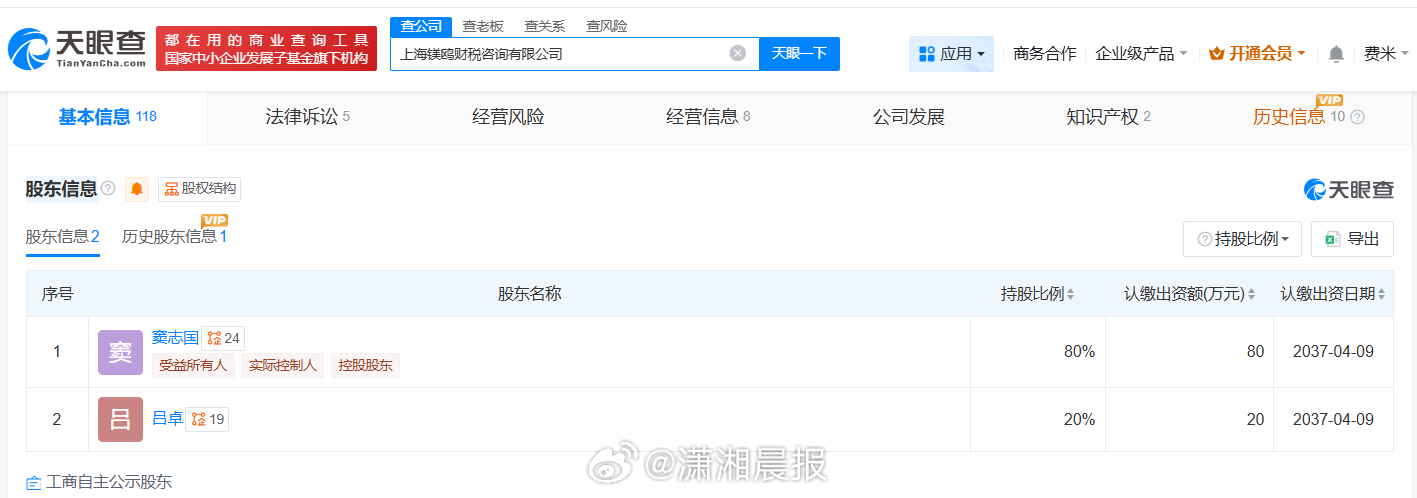Click help icon next to 历史信息 tab

(x=1357, y=117)
